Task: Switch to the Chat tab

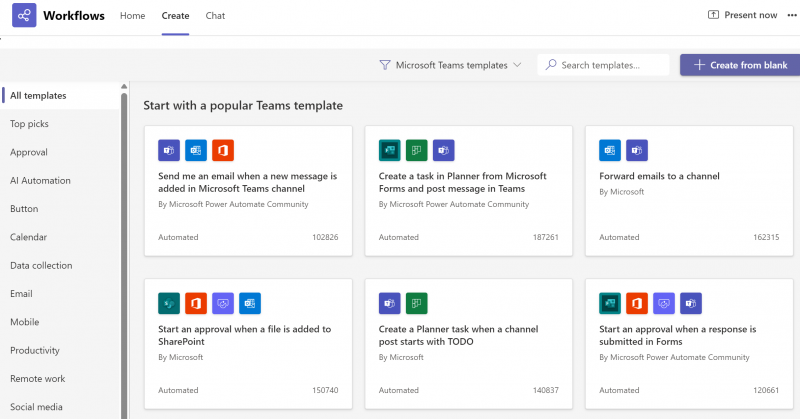Action: [x=215, y=16]
